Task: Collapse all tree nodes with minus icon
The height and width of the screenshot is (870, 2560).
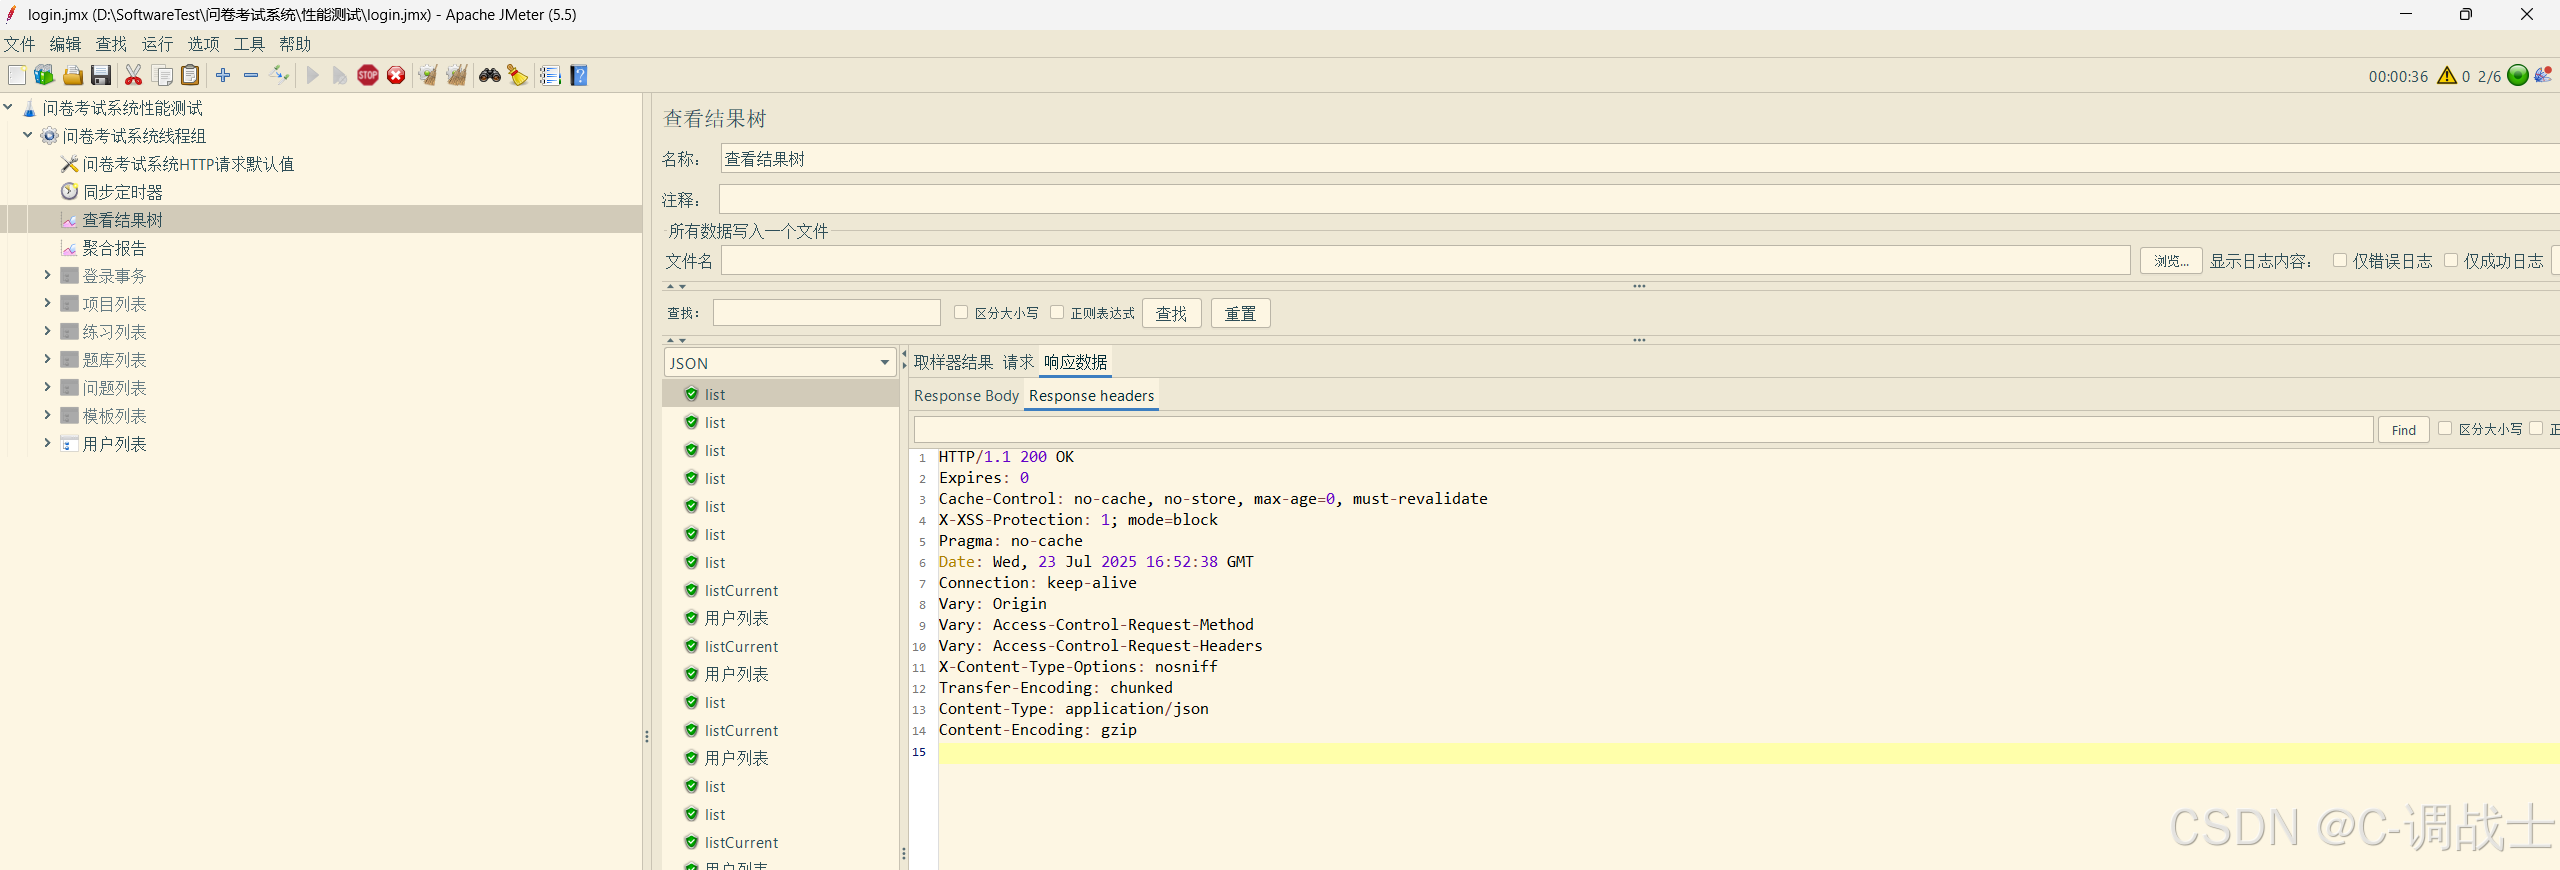Action: [x=251, y=76]
